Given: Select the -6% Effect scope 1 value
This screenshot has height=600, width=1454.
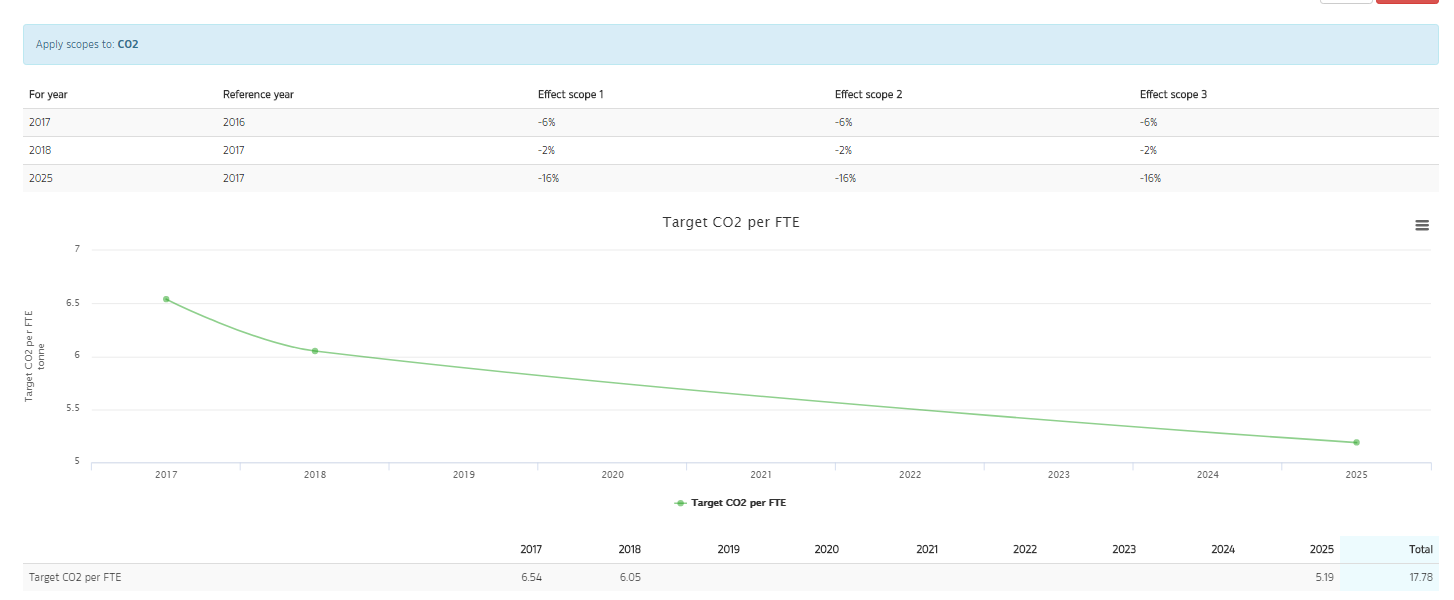Looking at the screenshot, I should click(548, 121).
